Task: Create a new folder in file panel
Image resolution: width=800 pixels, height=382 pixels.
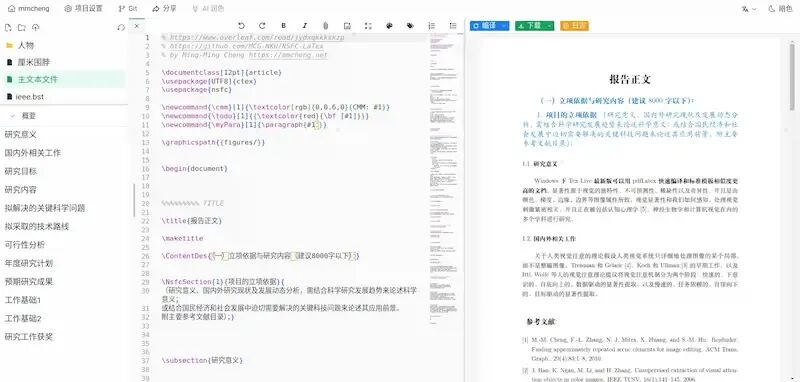Action: [21, 27]
